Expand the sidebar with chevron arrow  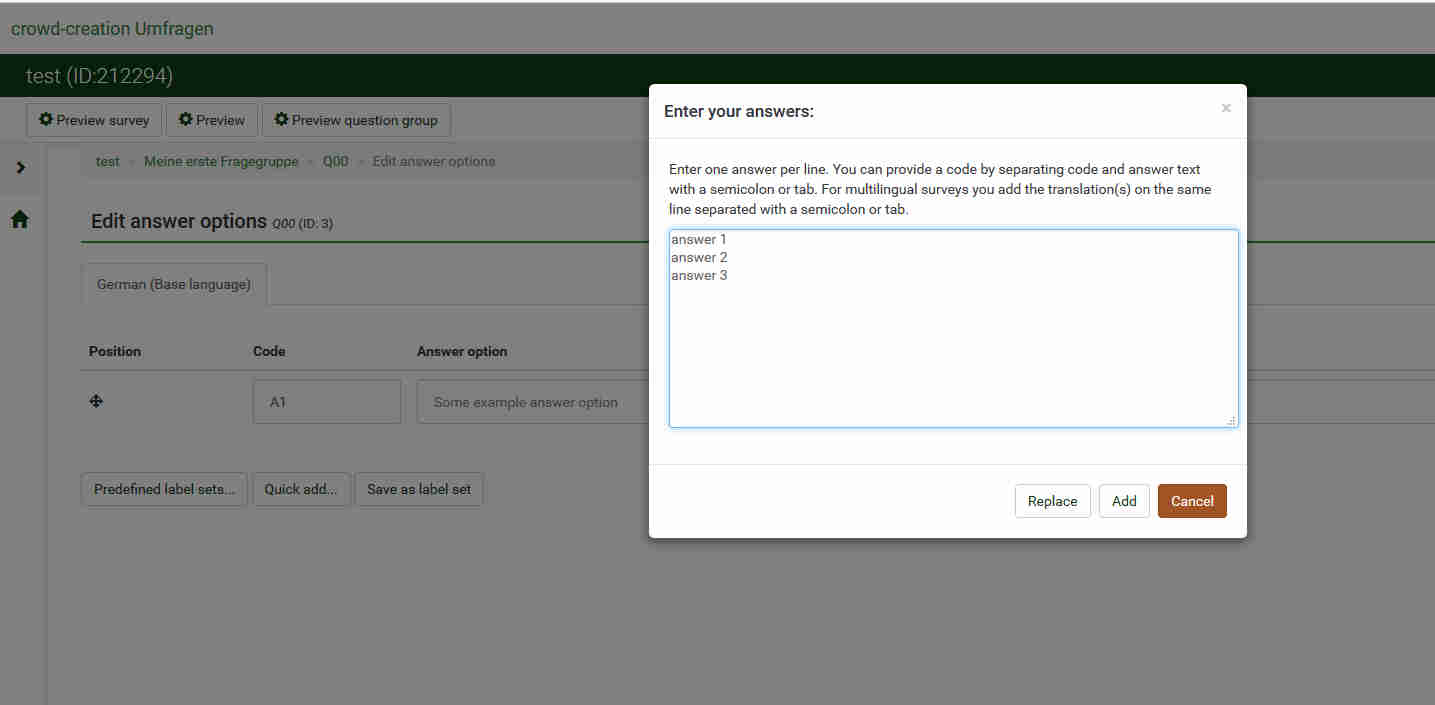[x=21, y=167]
